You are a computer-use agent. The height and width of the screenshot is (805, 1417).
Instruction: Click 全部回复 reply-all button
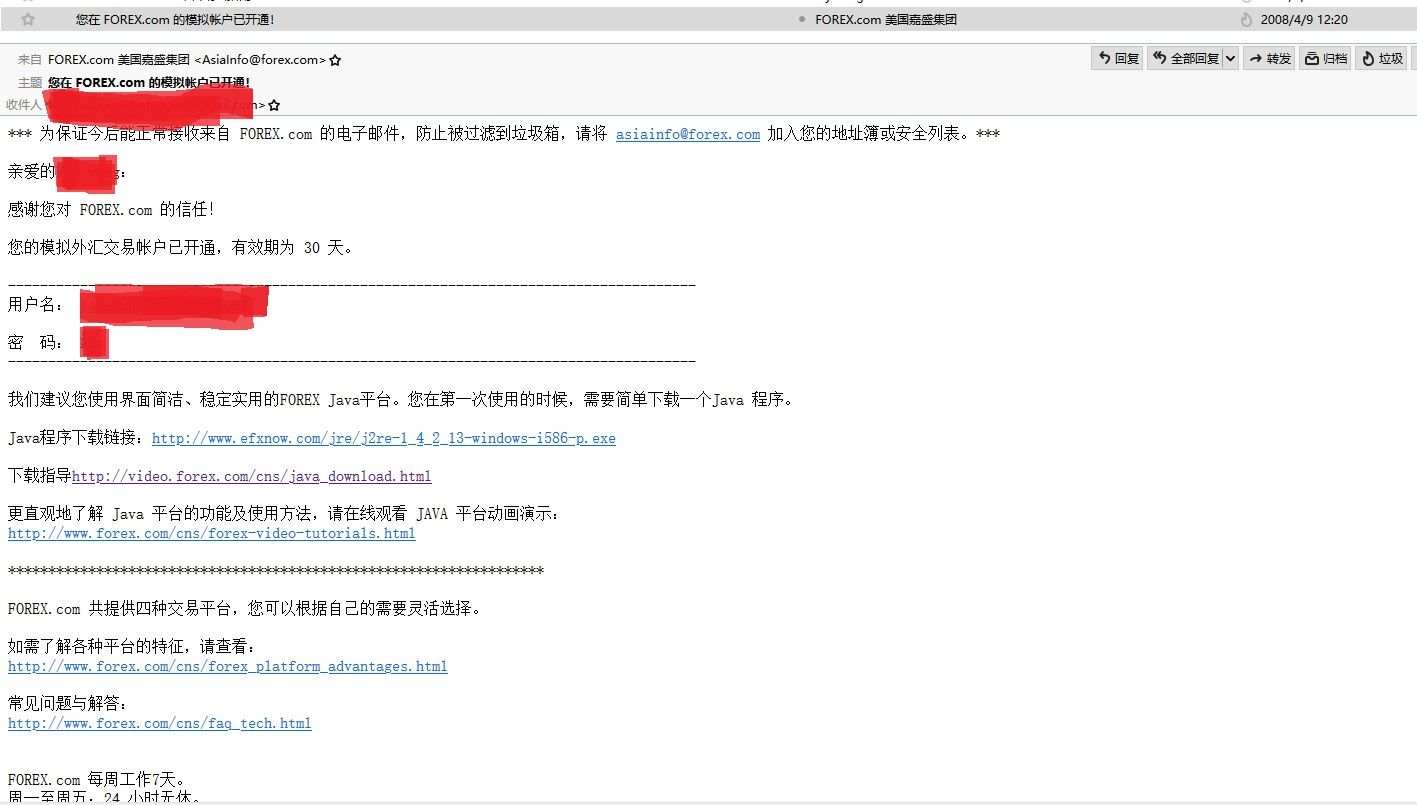[1185, 58]
